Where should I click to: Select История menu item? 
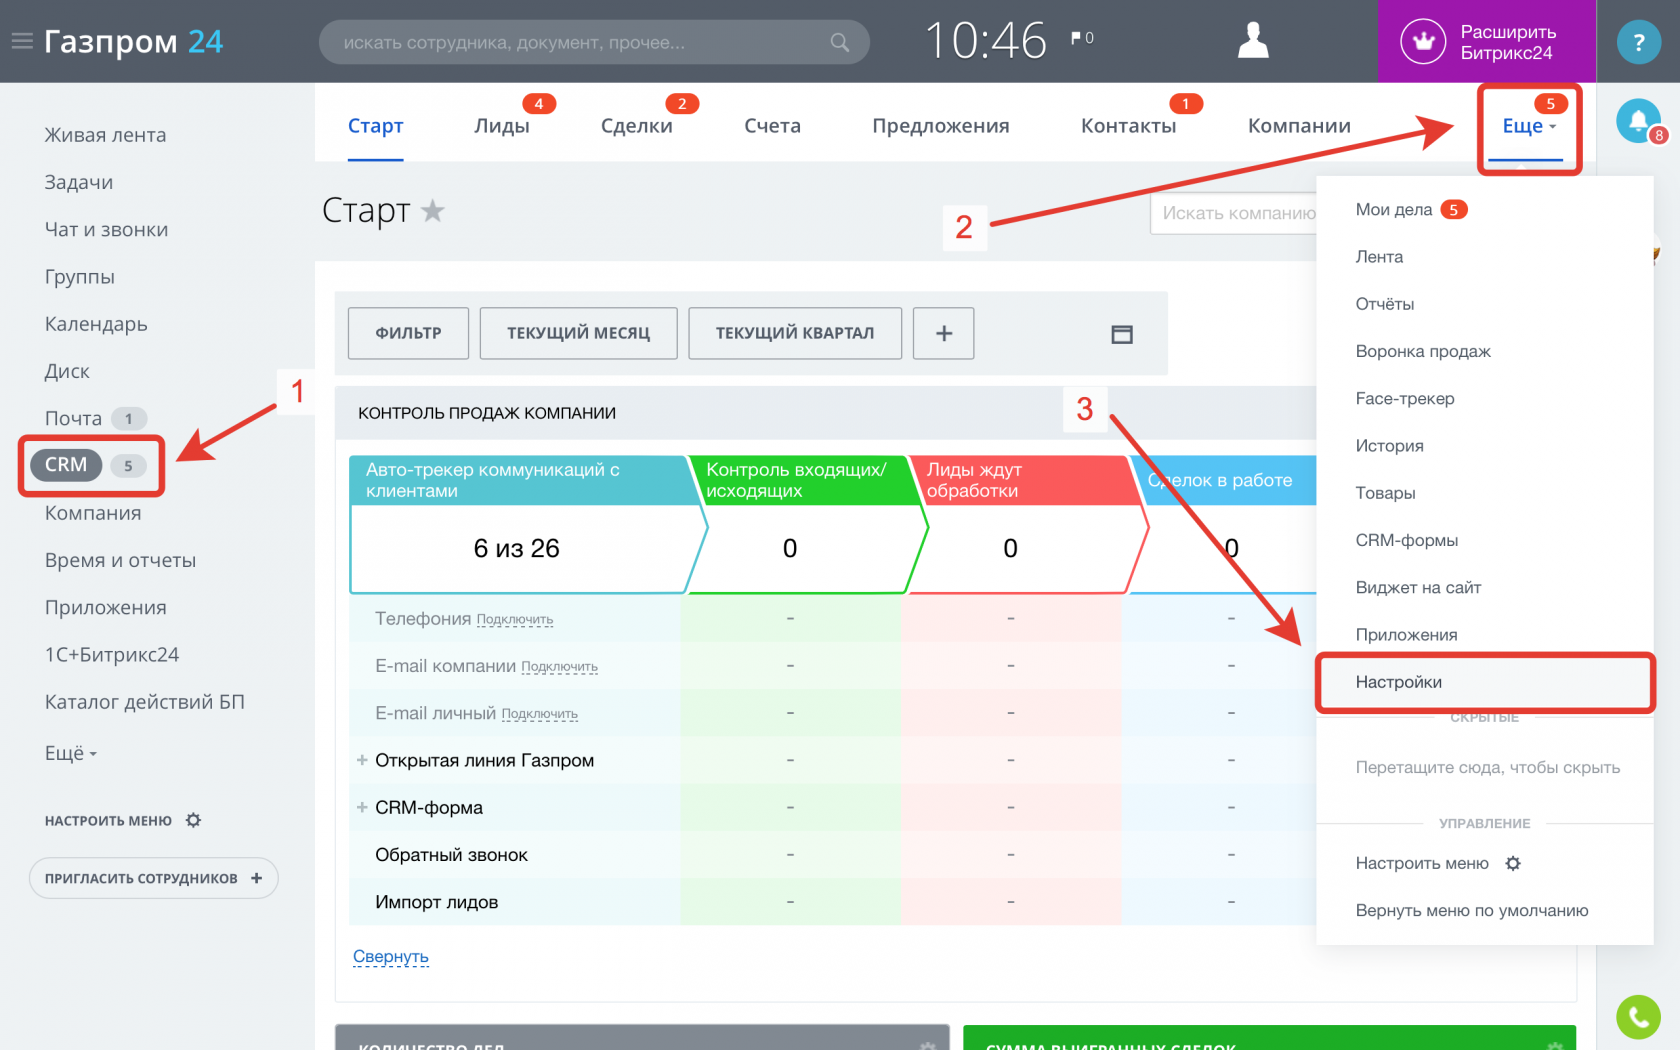[x=1389, y=446]
